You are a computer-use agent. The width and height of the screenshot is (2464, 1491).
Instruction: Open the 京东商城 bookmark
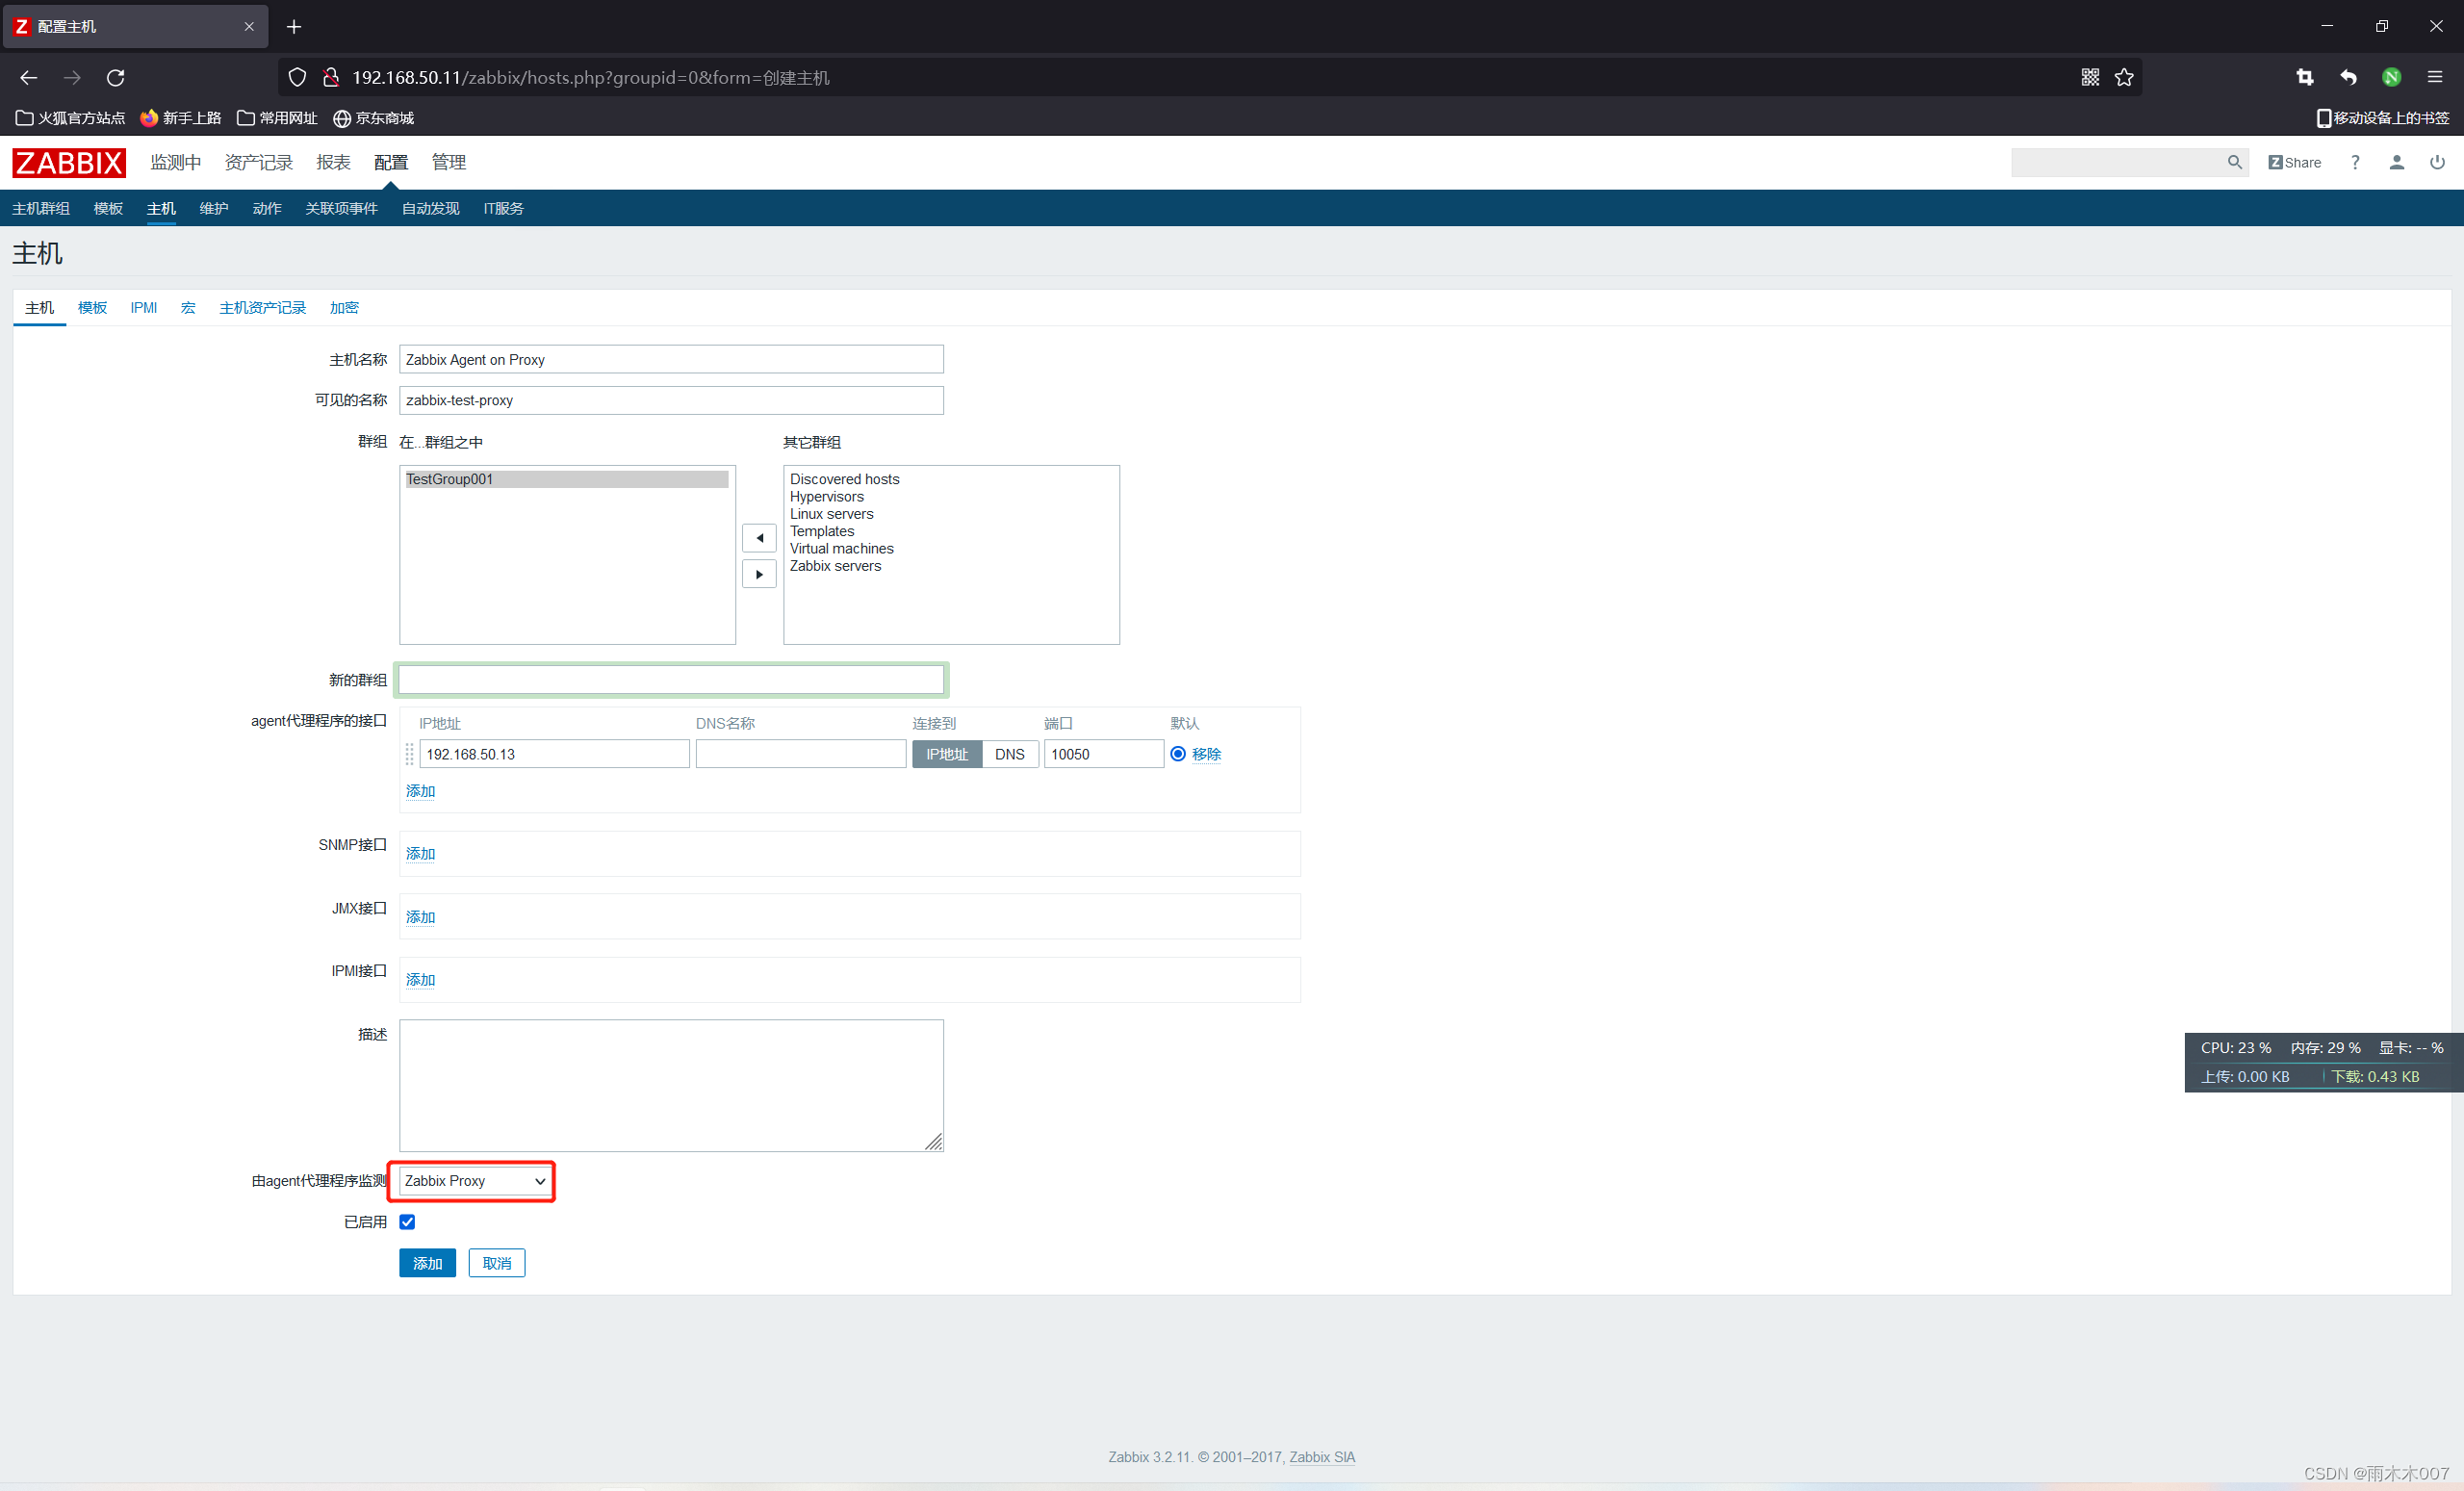[x=373, y=118]
